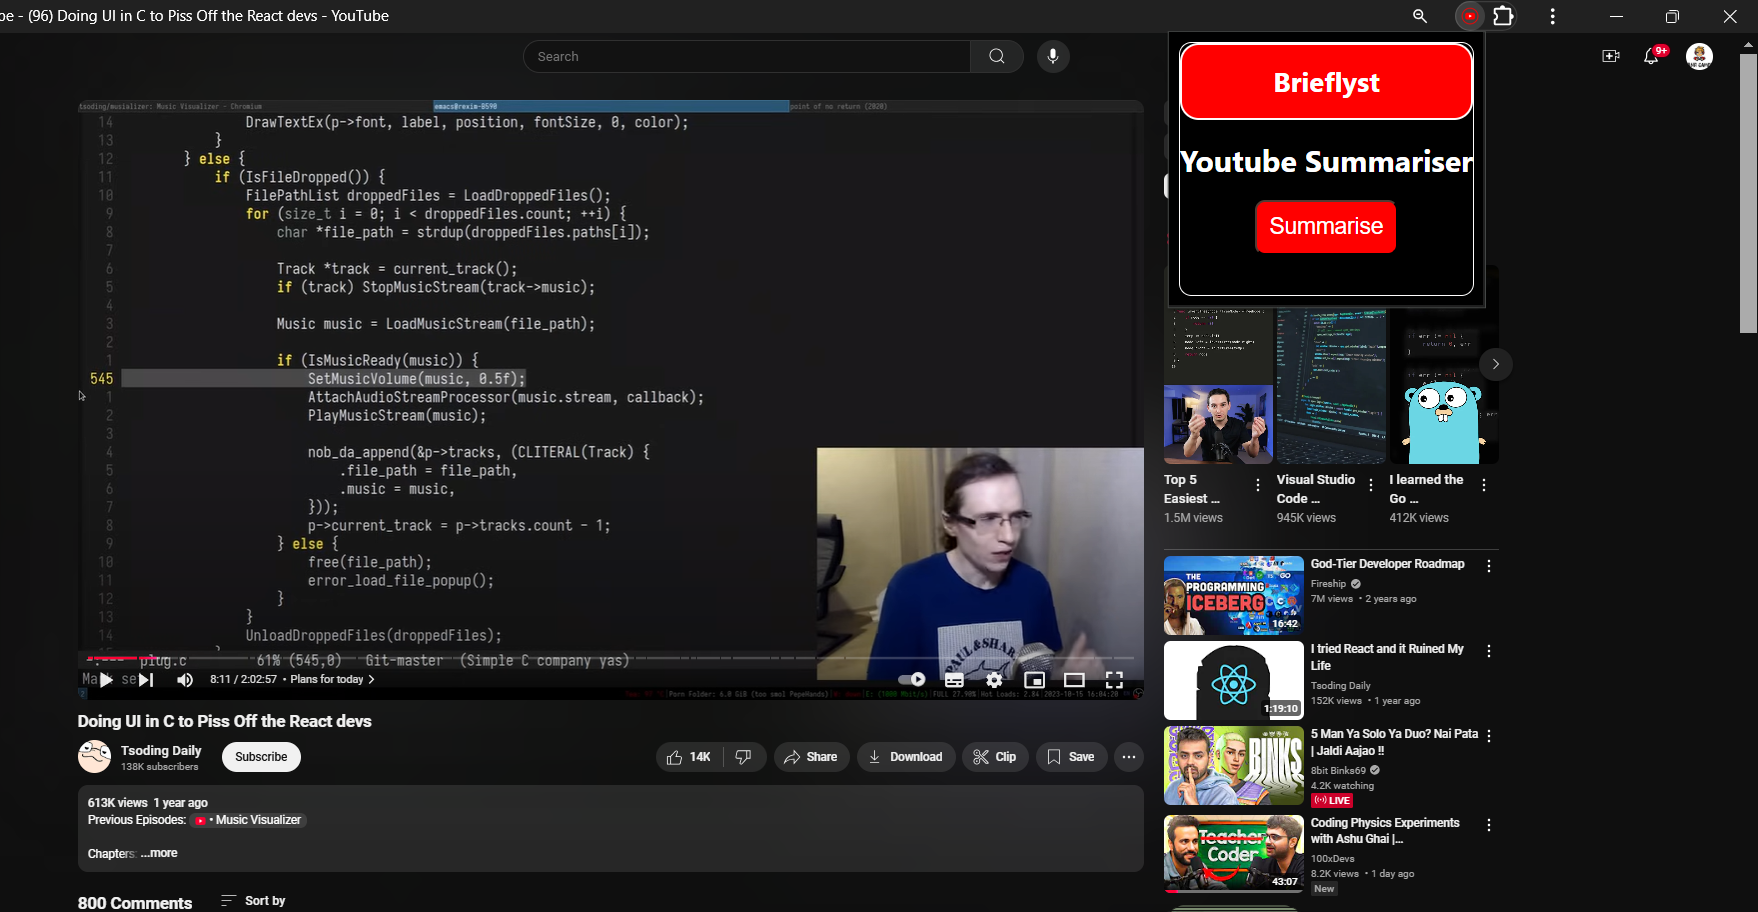Open the Tsoding Daily channel avatar
Viewport: 1758px width, 912px height.
tap(95, 757)
